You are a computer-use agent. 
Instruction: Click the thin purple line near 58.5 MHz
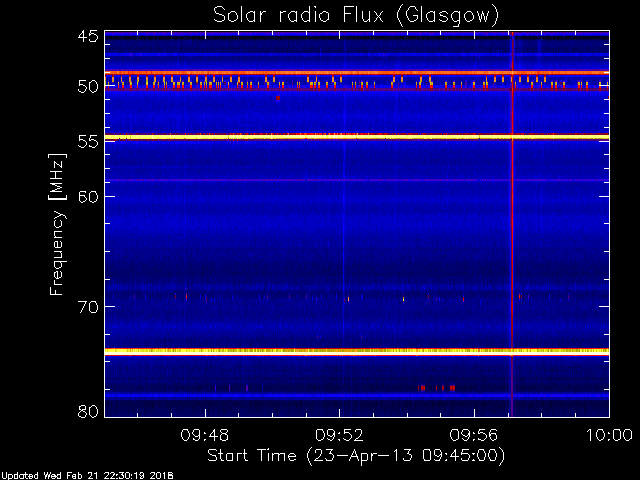coord(357,180)
